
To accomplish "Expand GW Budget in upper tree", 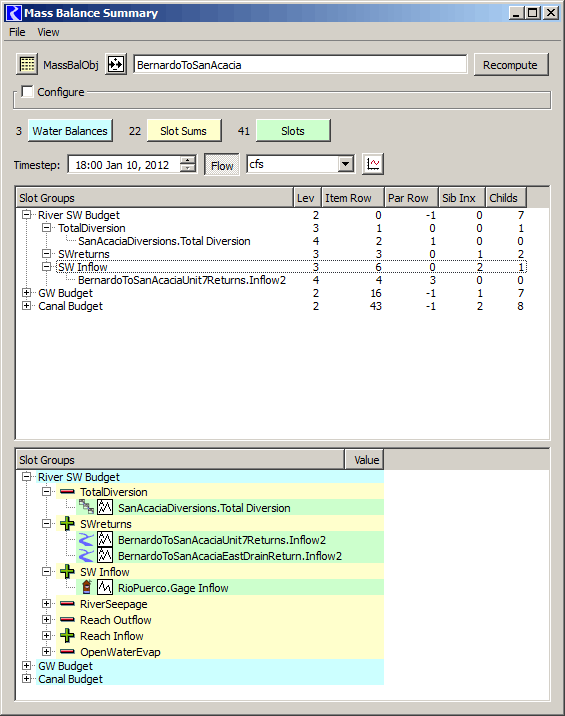I will [26, 293].
